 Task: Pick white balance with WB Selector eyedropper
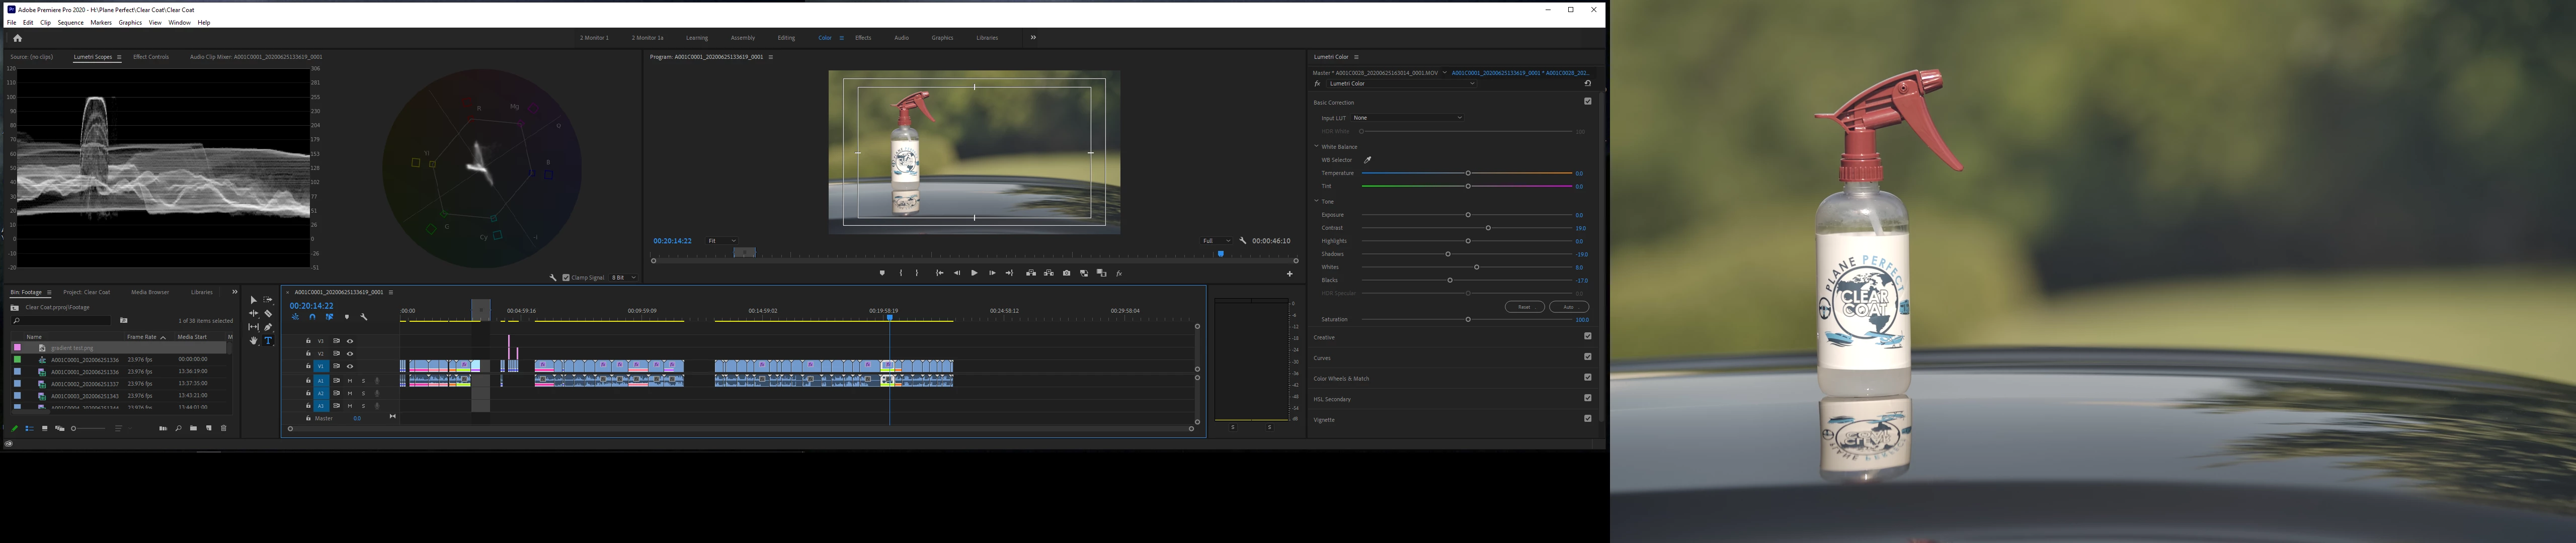[1367, 160]
